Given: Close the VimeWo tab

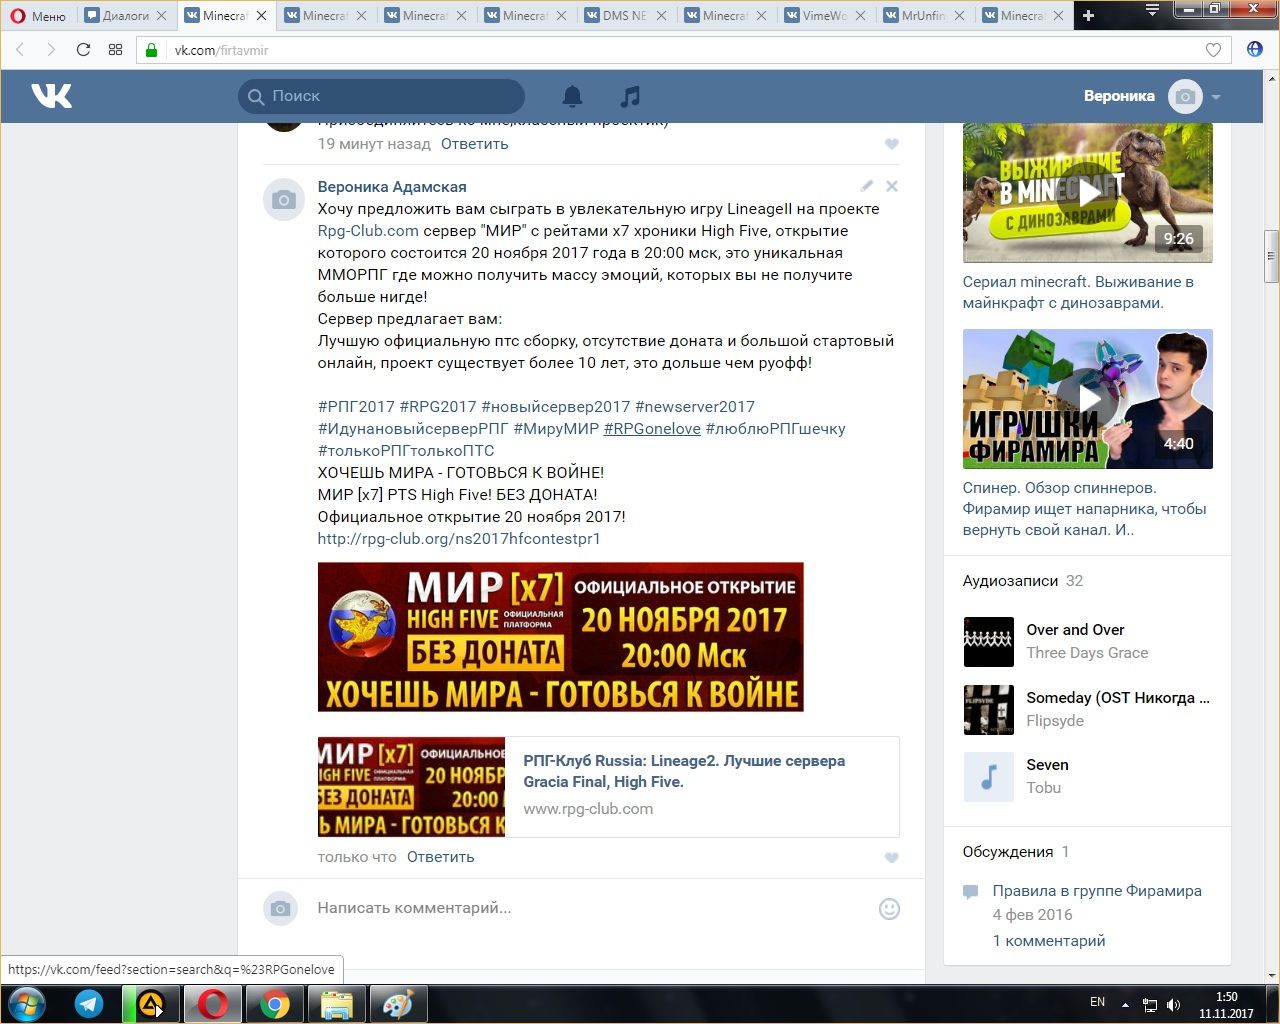Looking at the screenshot, I should click(861, 16).
